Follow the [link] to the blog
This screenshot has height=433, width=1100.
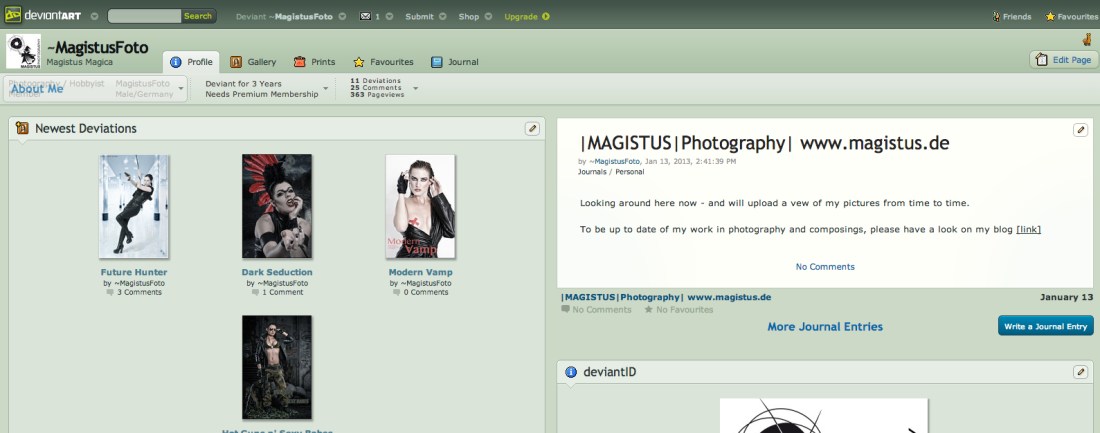[1028, 229]
